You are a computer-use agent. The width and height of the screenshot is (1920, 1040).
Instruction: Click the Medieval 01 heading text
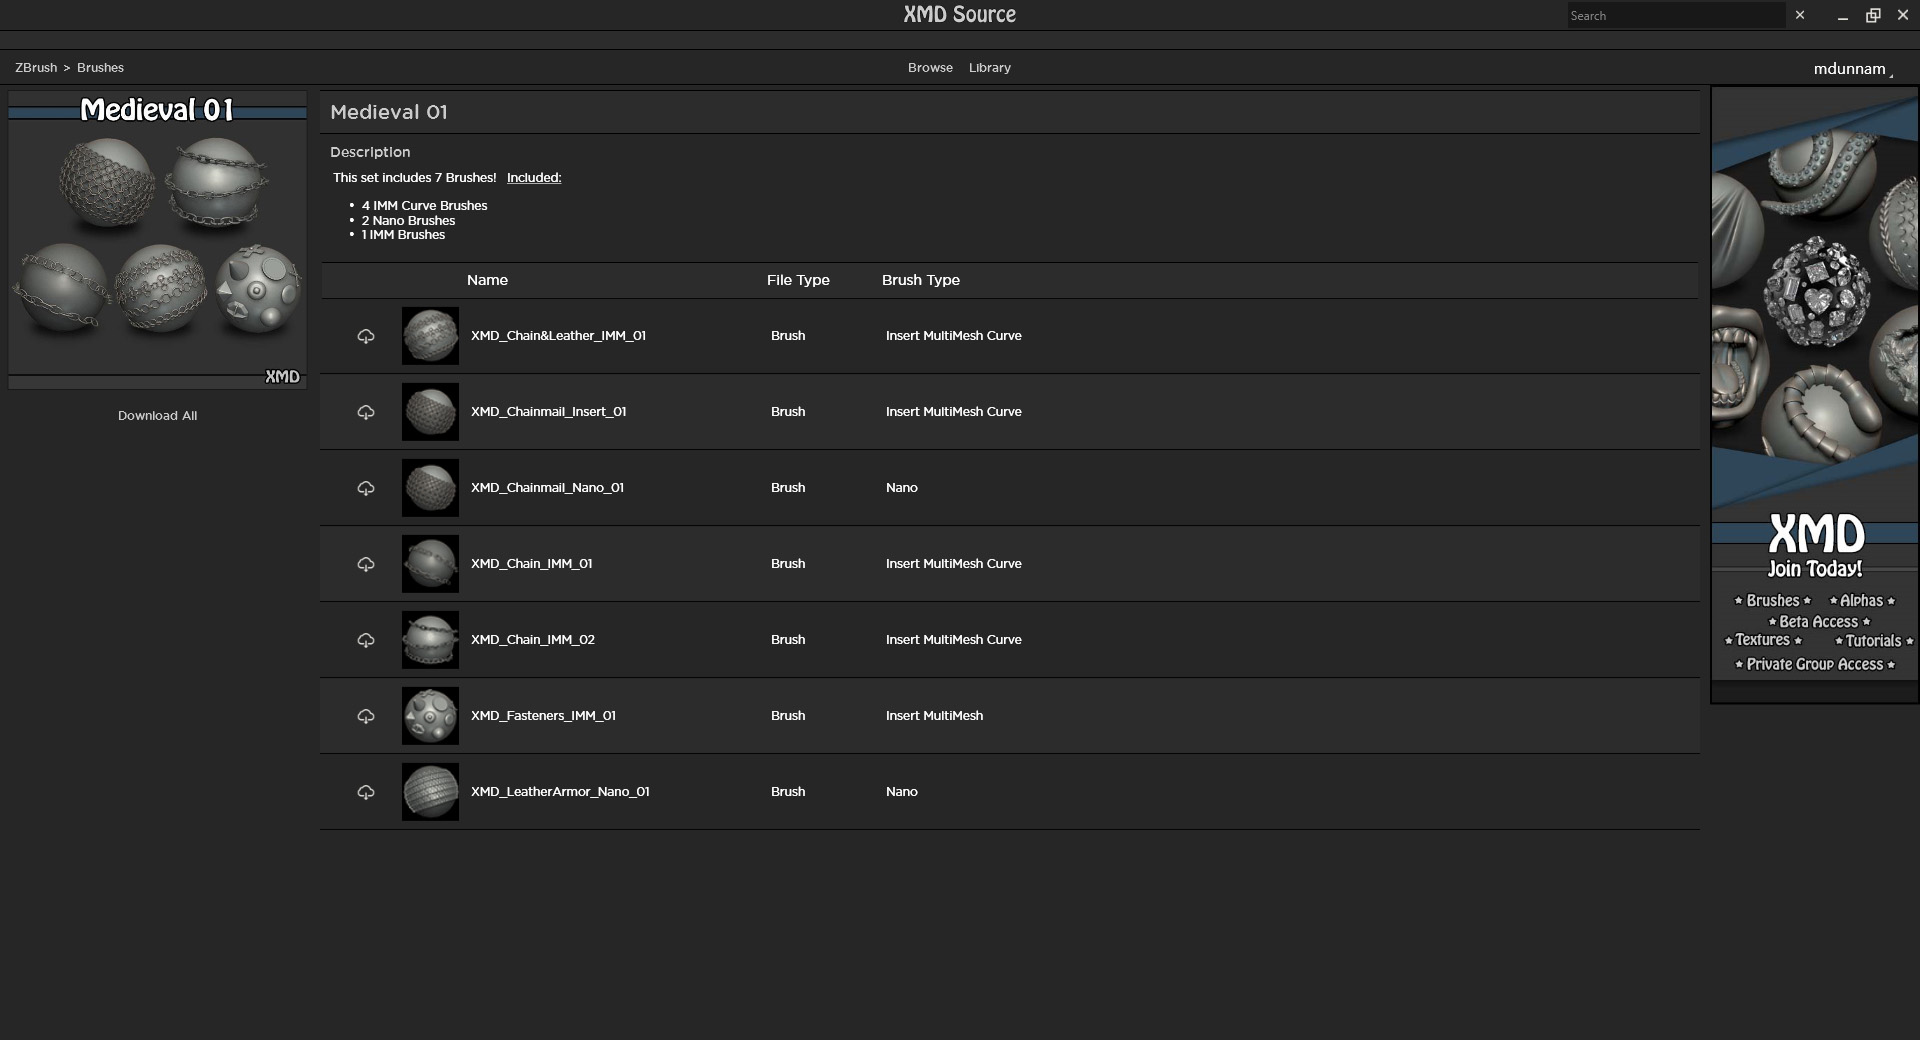(389, 112)
